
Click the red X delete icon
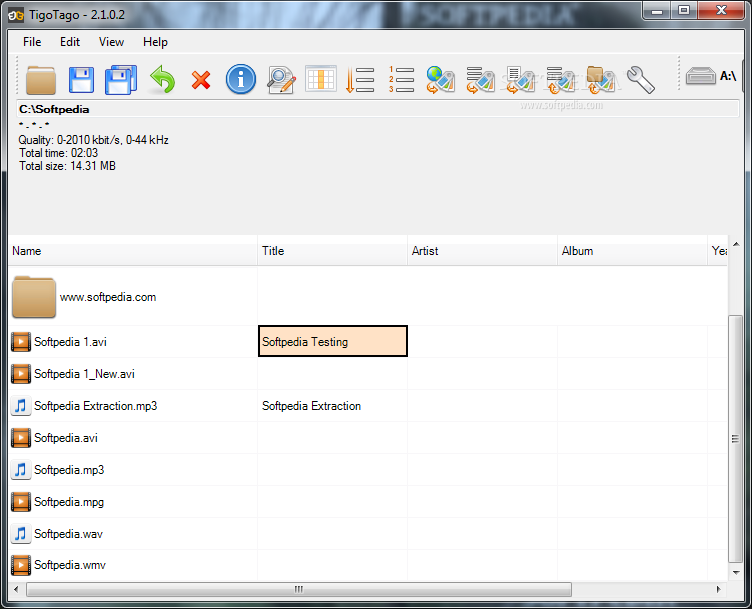[201, 80]
